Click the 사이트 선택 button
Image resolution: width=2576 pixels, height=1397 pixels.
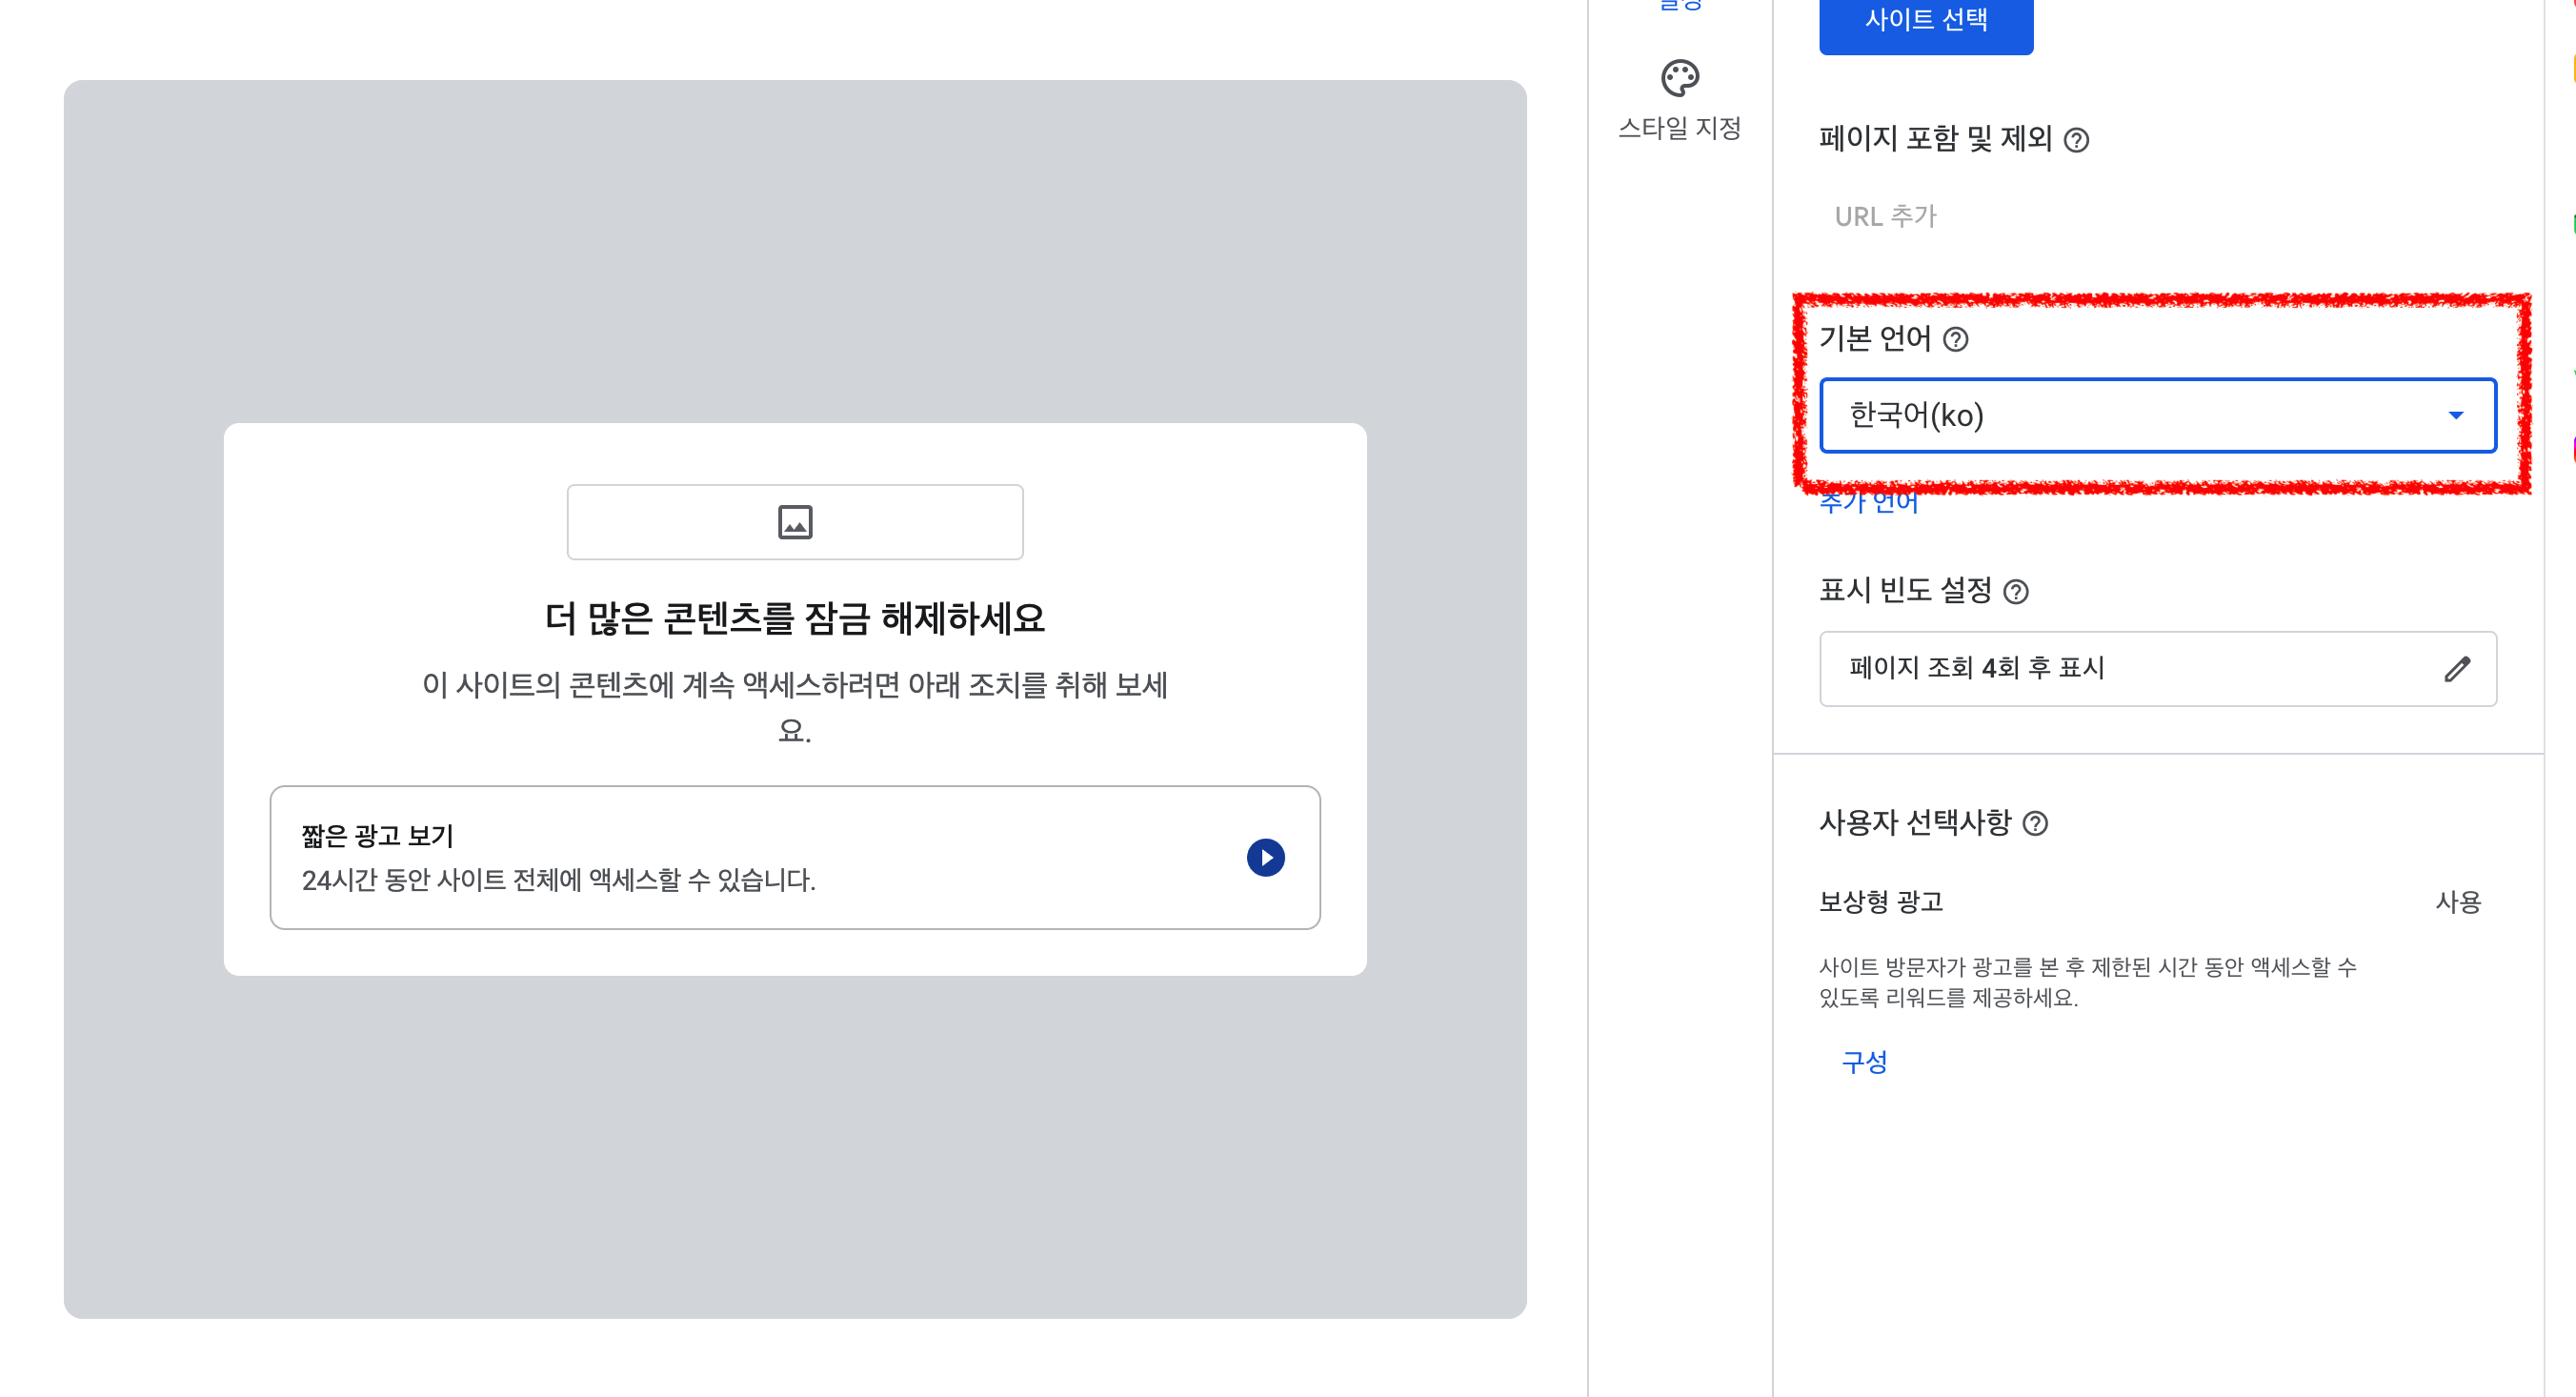pos(1926,18)
